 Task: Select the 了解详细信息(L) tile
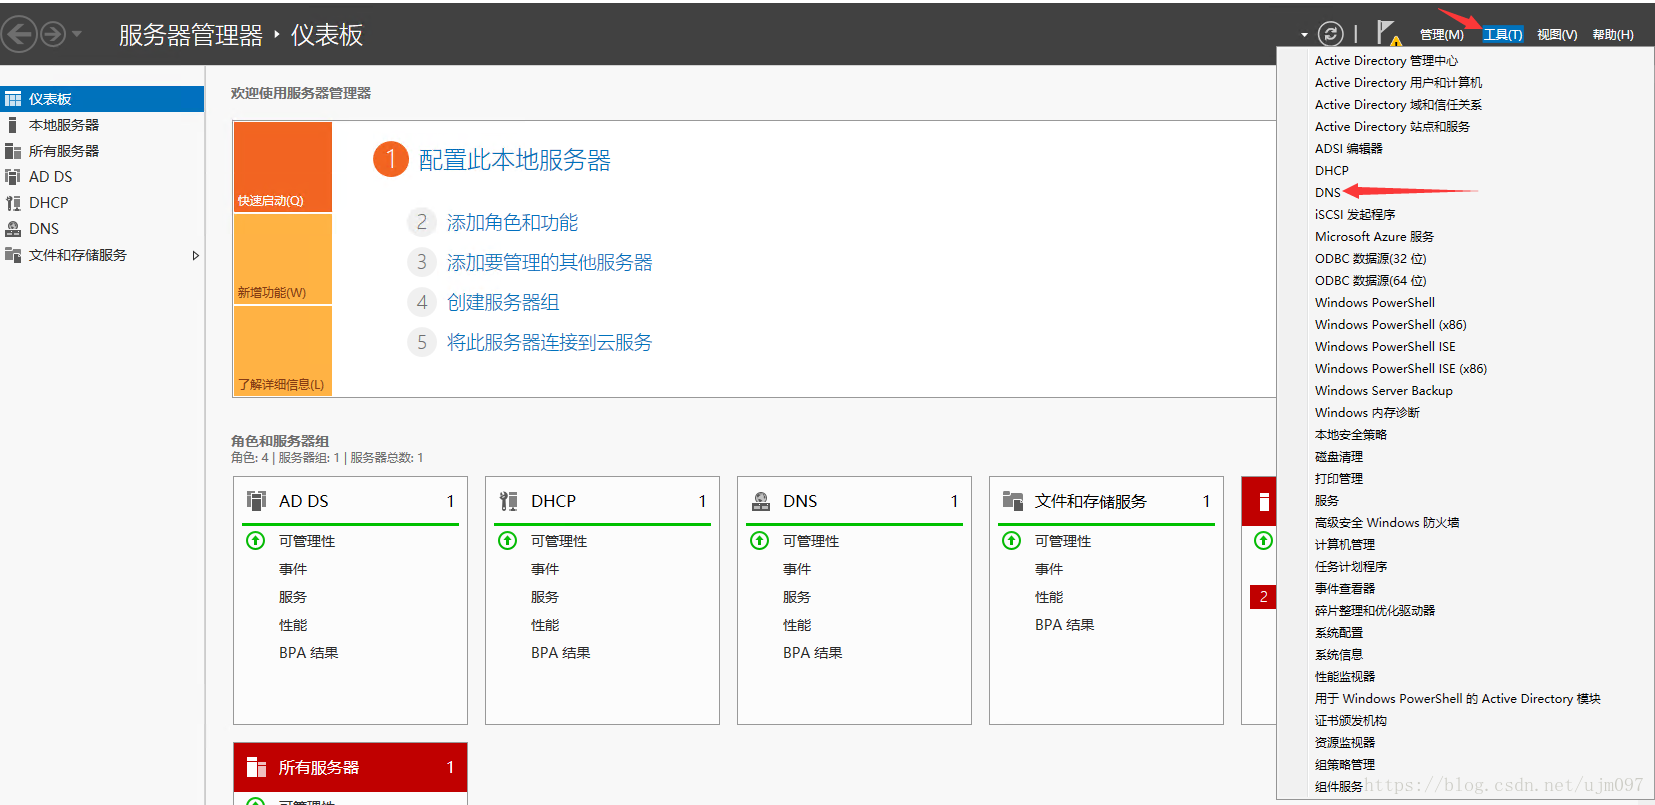[283, 351]
